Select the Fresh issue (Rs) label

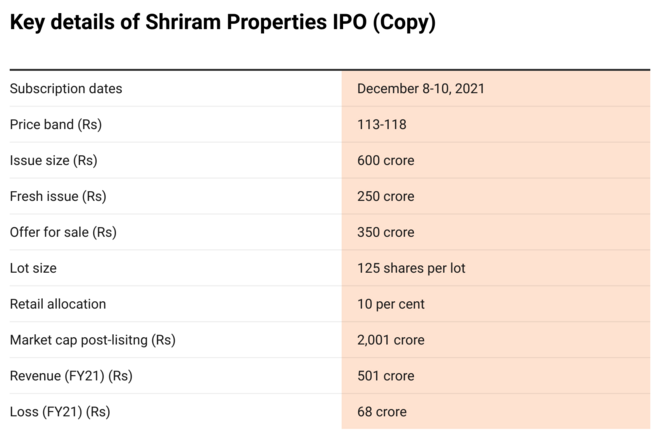click(x=58, y=196)
